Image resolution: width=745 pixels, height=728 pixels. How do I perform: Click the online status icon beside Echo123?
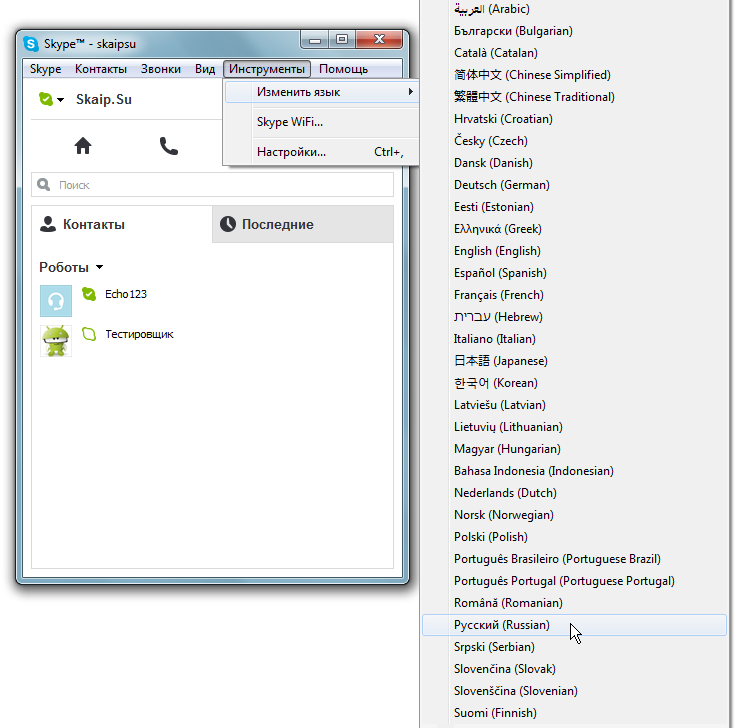pos(88,295)
